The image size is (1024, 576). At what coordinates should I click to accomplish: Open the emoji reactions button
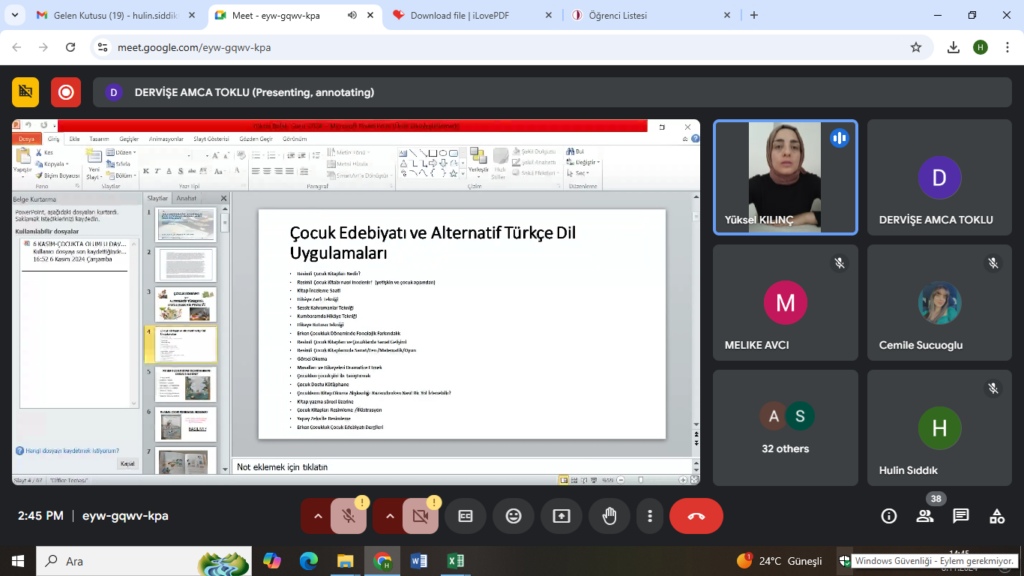click(x=513, y=516)
